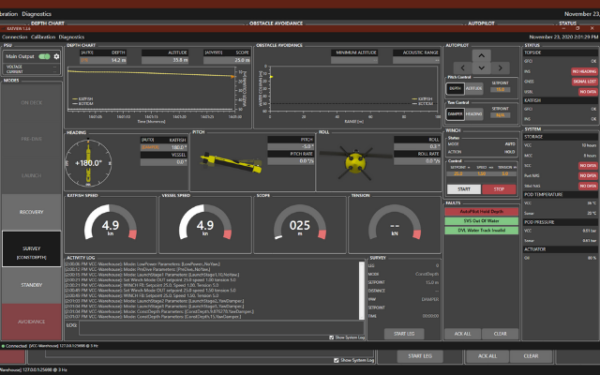Click the autopilot down arrow

481,68
